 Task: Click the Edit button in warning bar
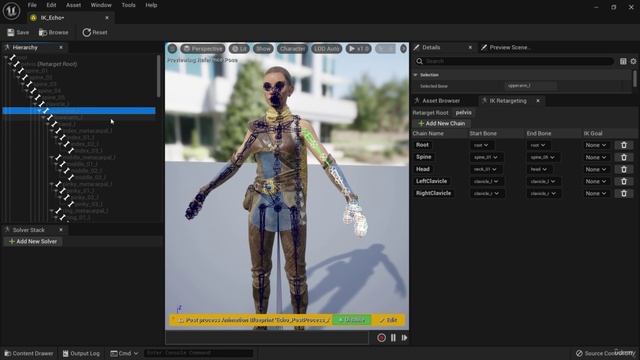click(388, 320)
